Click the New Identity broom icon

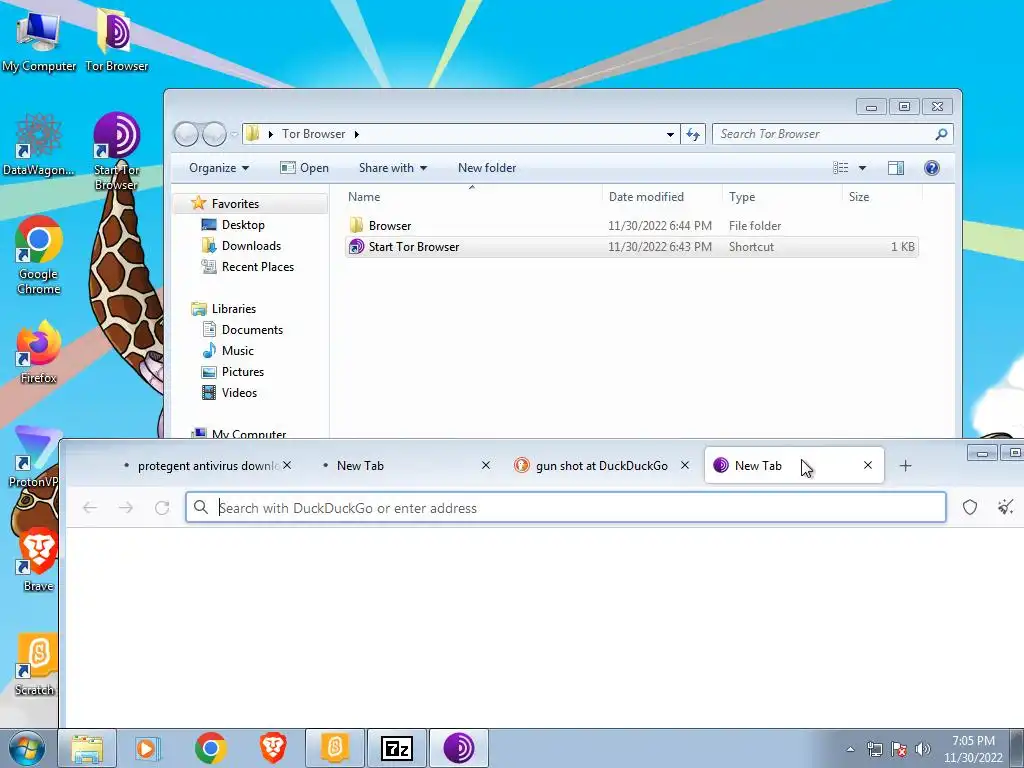[1006, 507]
